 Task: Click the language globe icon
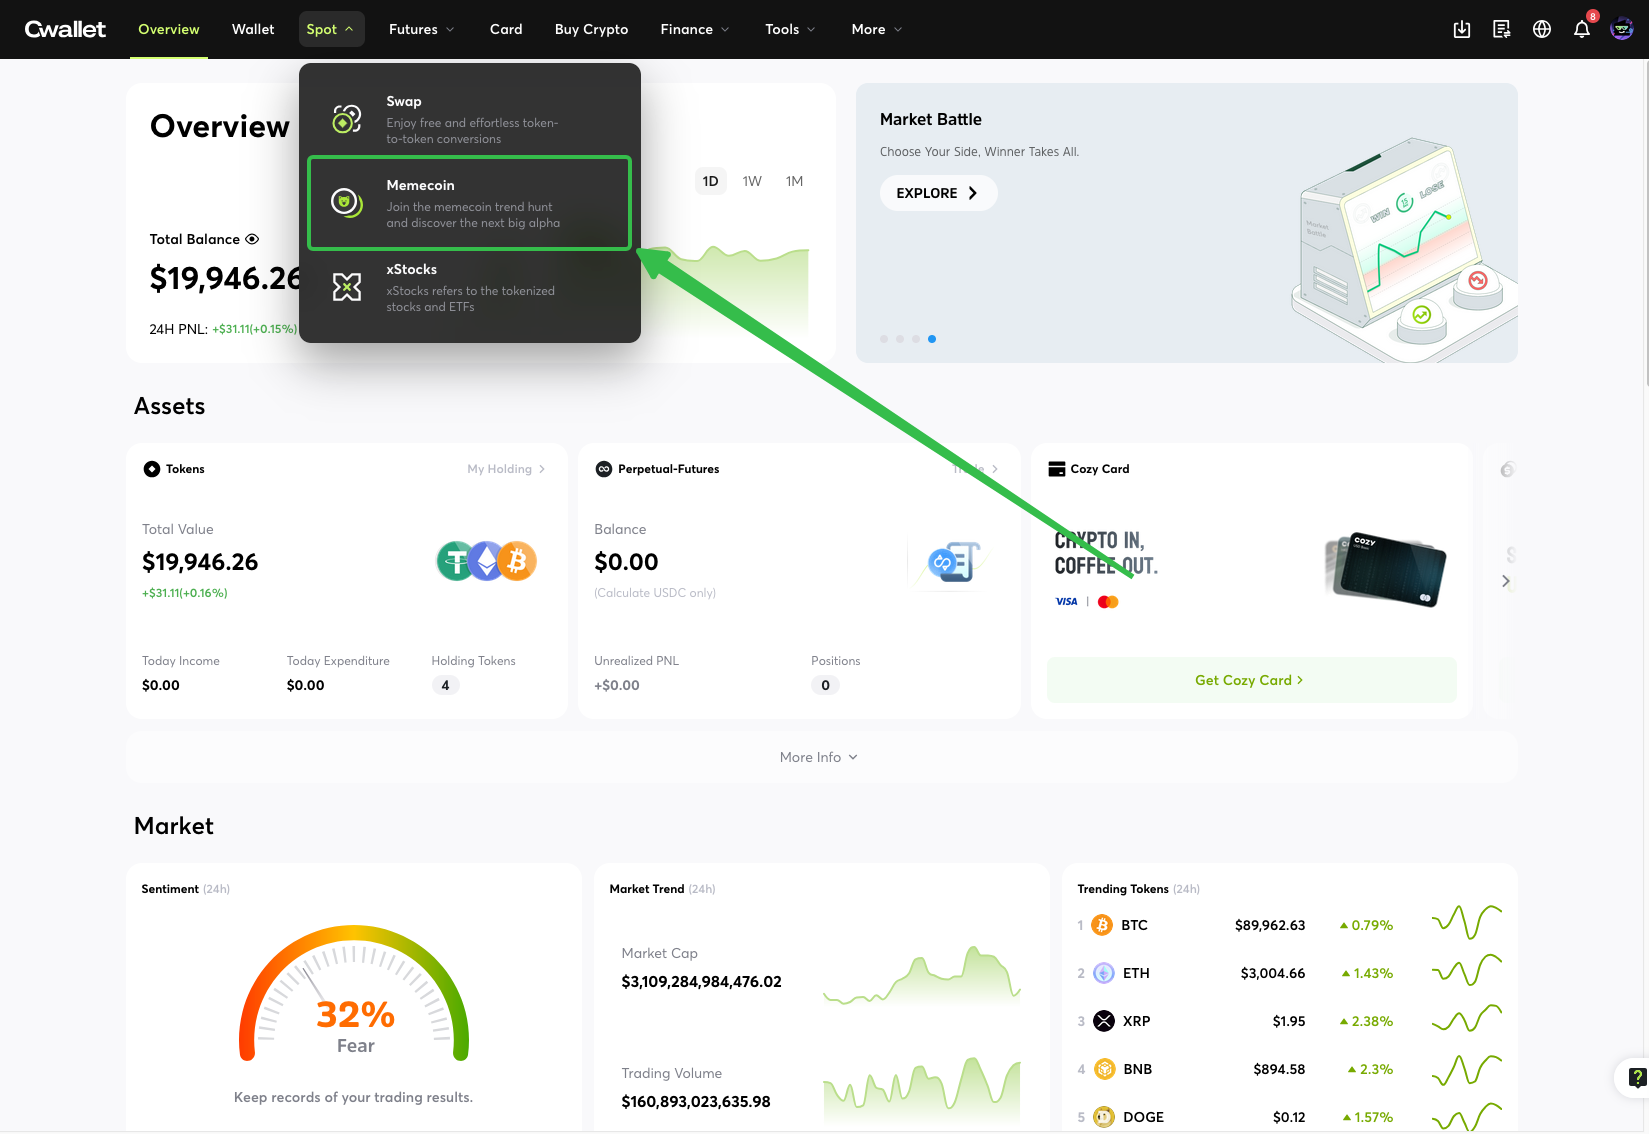pos(1542,29)
